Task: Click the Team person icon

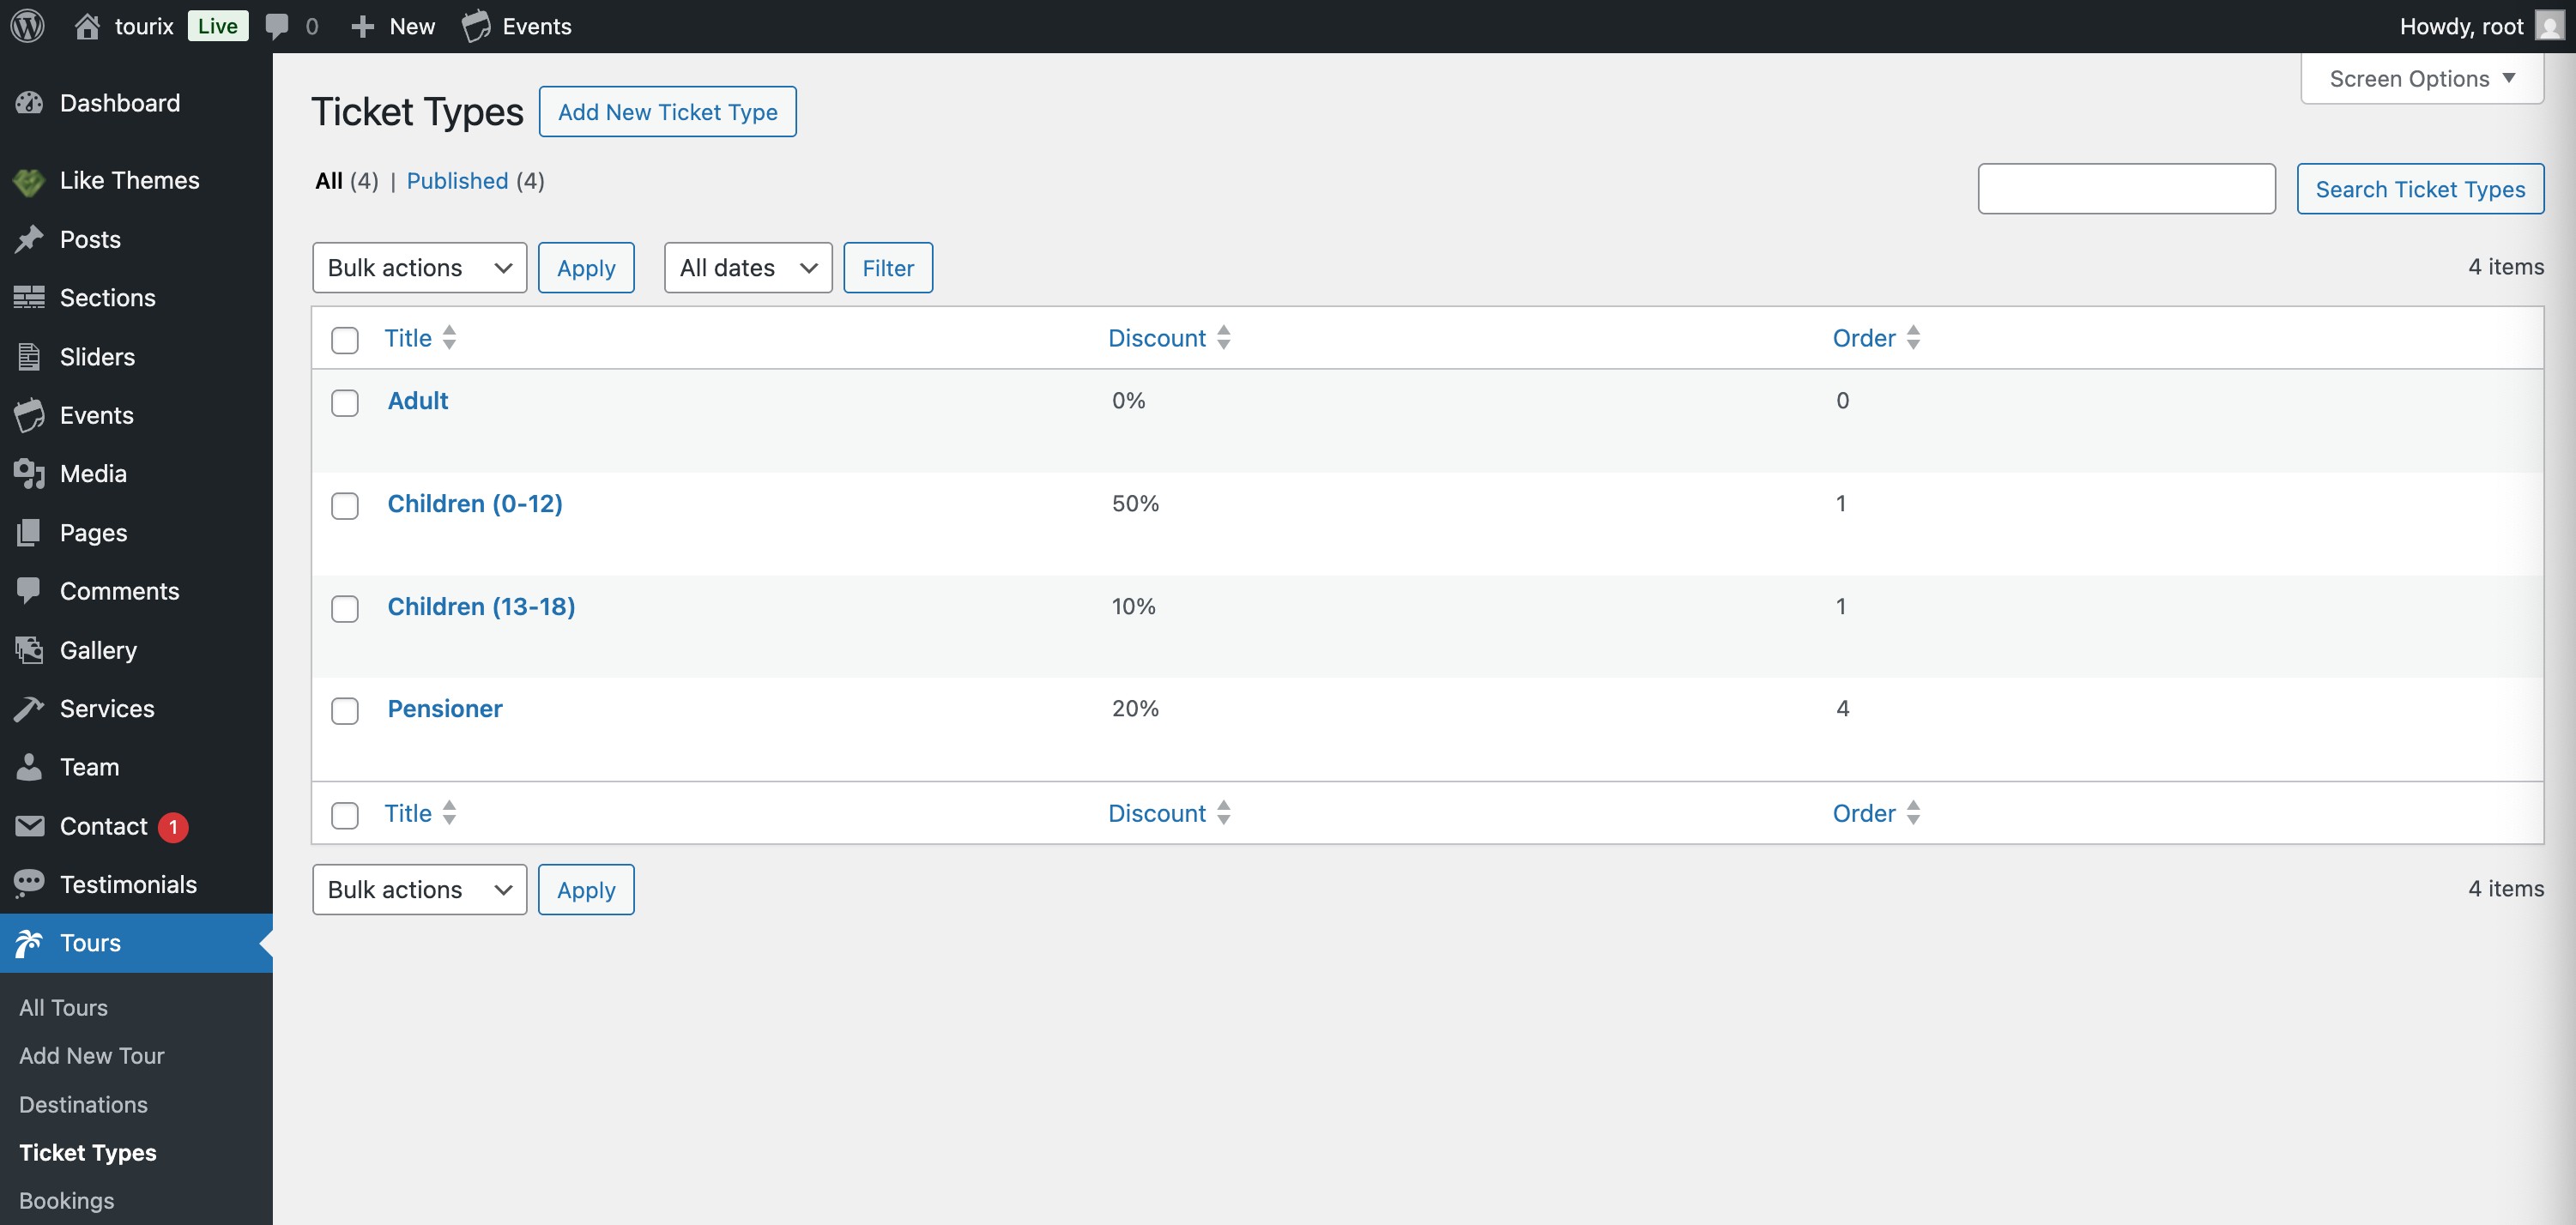Action: click(x=29, y=767)
